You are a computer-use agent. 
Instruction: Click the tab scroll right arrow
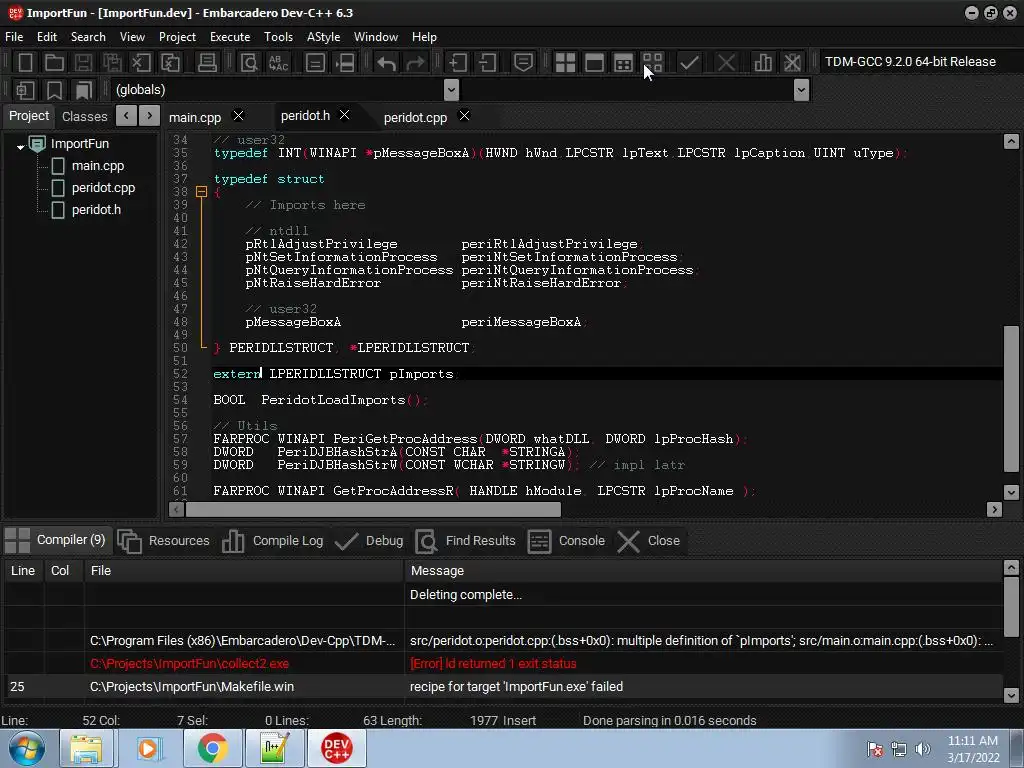pyautogui.click(x=150, y=116)
